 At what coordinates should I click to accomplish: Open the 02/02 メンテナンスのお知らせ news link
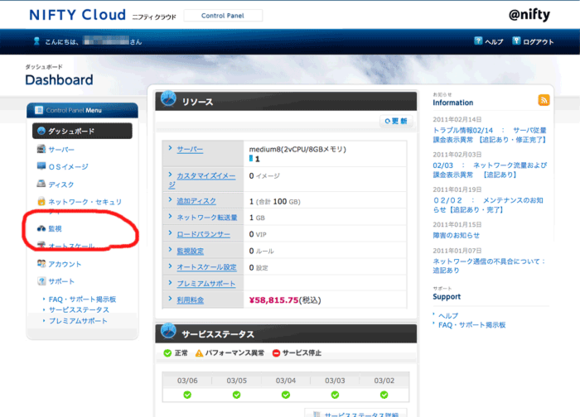(x=488, y=205)
